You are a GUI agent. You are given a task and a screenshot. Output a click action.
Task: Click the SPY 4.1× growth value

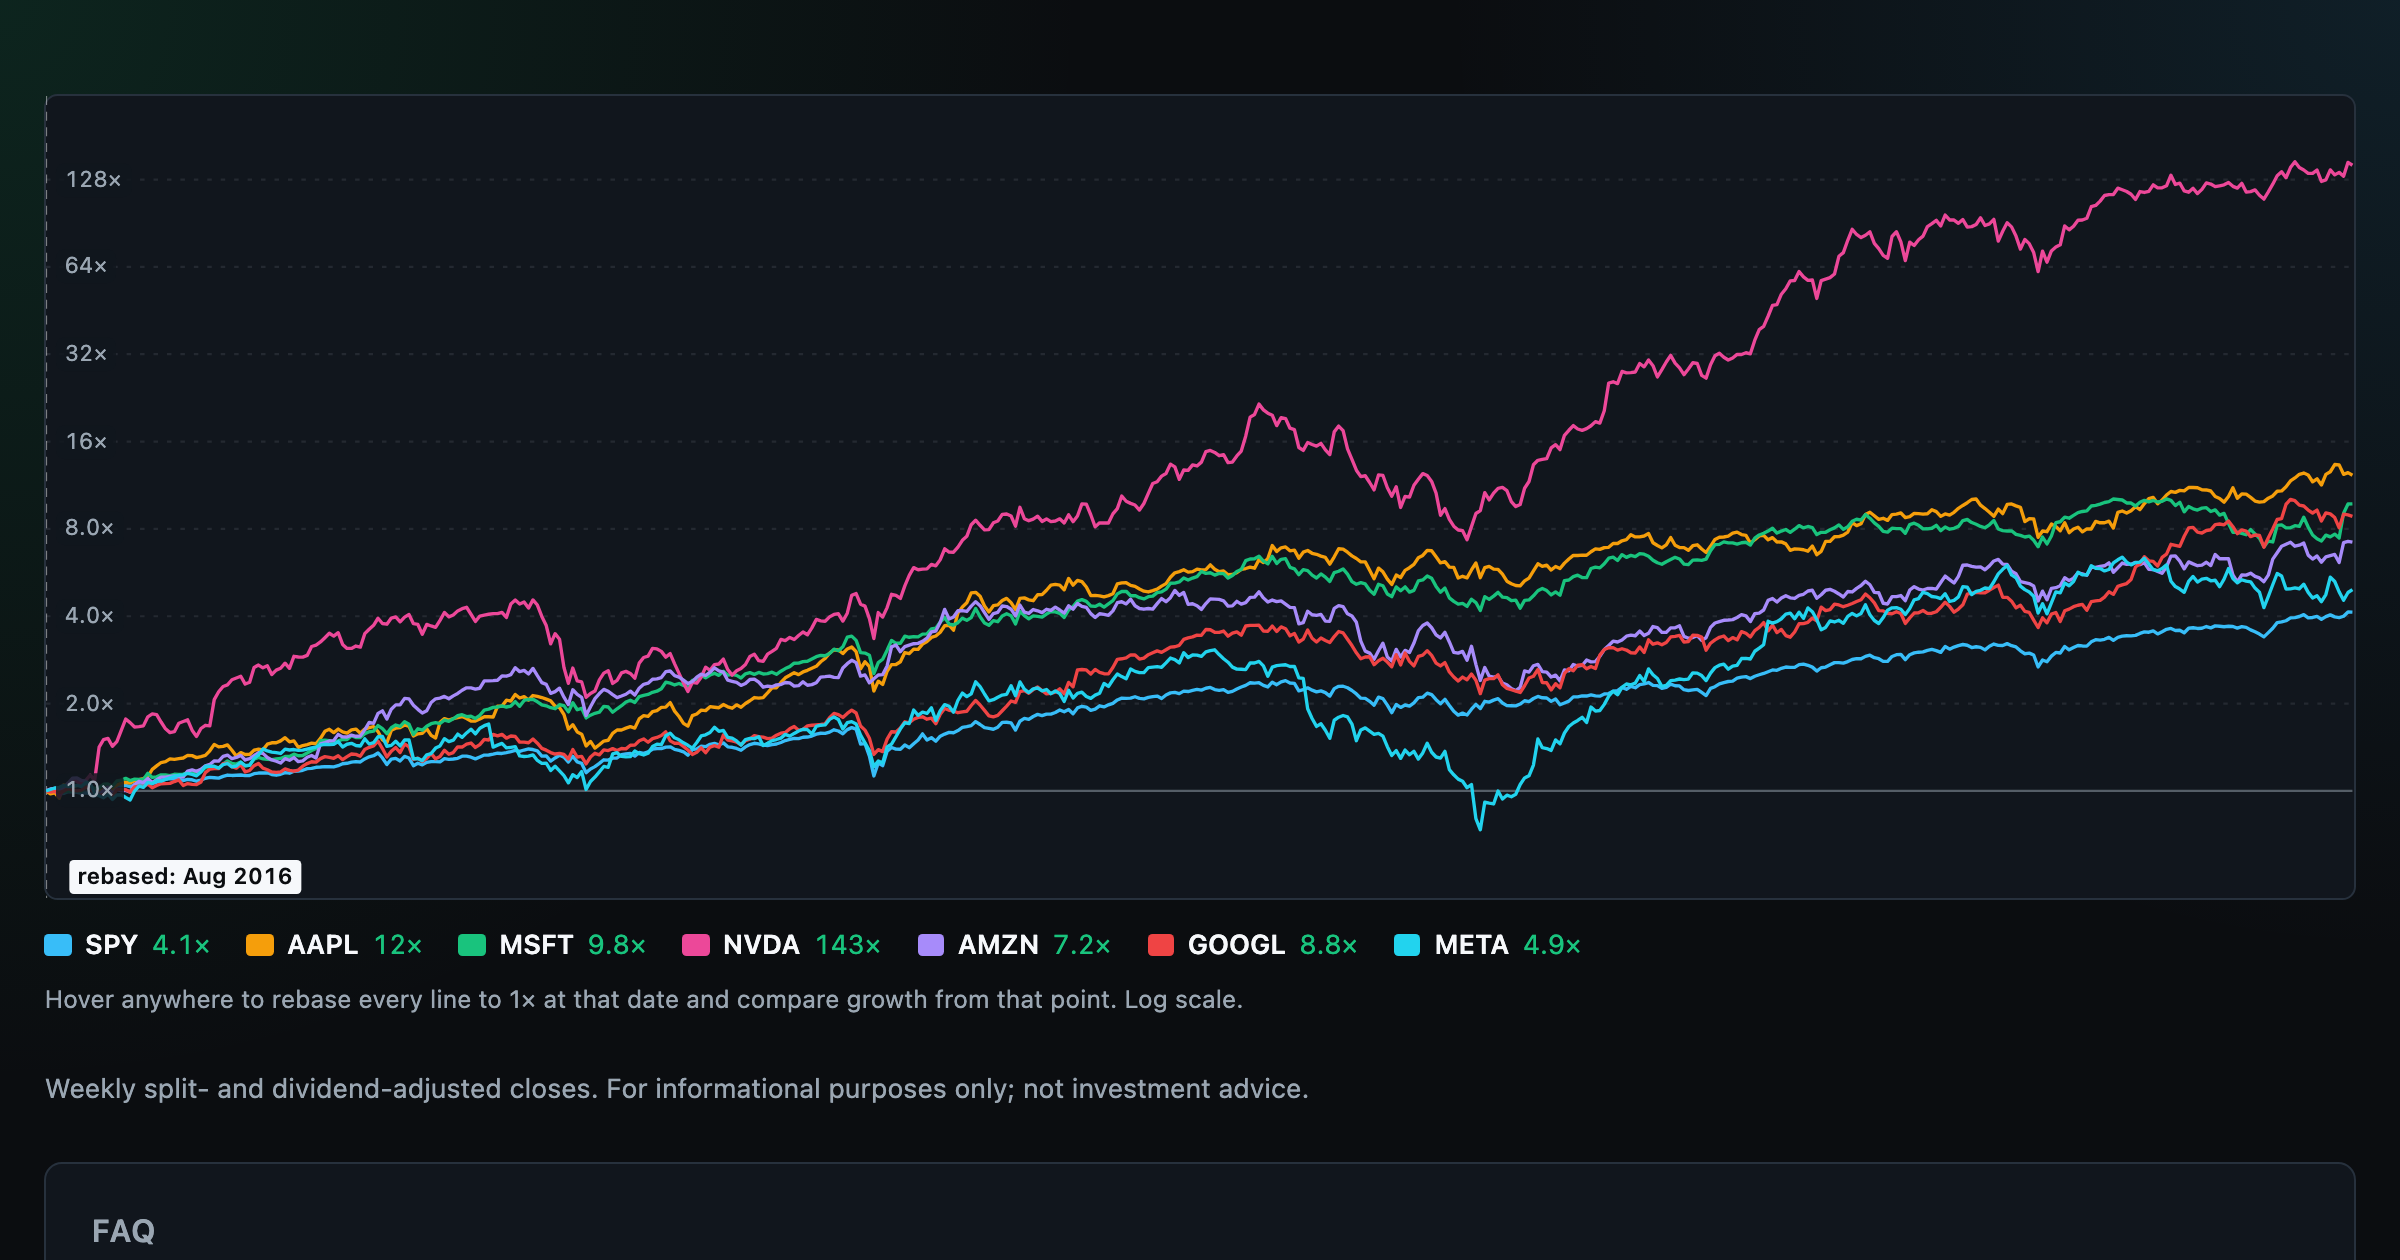[x=181, y=945]
